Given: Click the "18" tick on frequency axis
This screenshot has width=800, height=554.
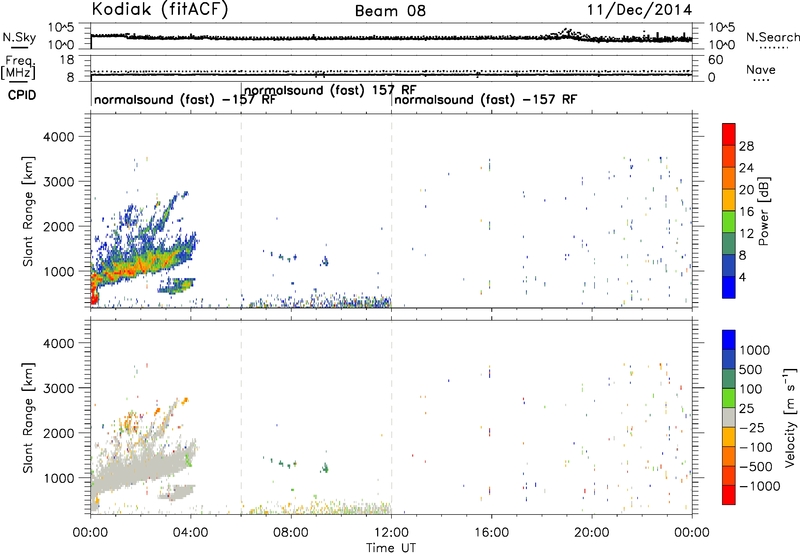Looking at the screenshot, I should click(x=66, y=60).
